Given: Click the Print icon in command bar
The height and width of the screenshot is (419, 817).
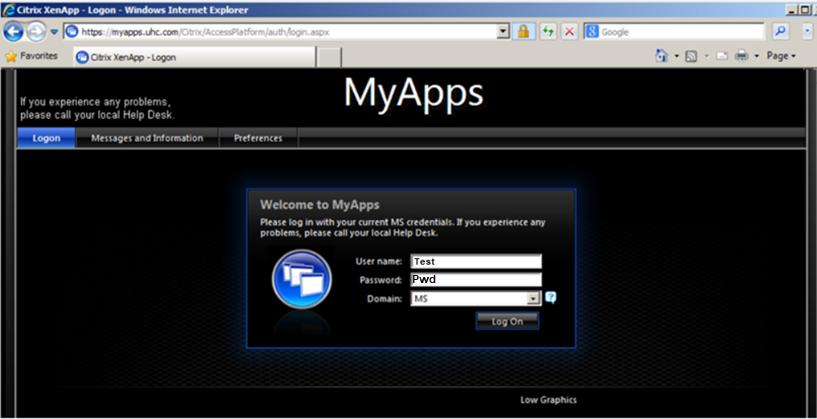Looking at the screenshot, I should coord(741,56).
